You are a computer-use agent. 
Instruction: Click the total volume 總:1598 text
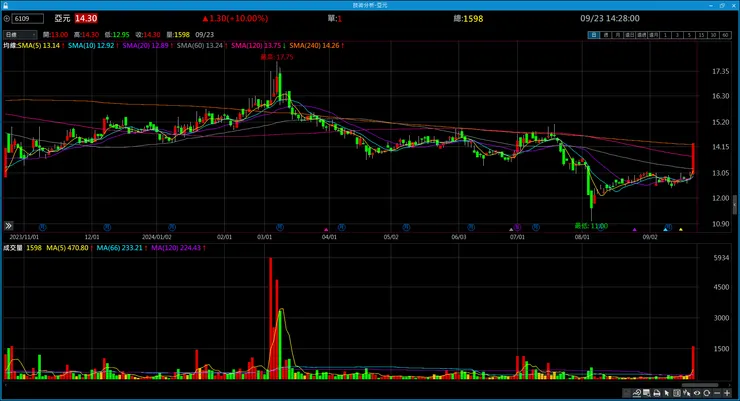pyautogui.click(x=468, y=18)
